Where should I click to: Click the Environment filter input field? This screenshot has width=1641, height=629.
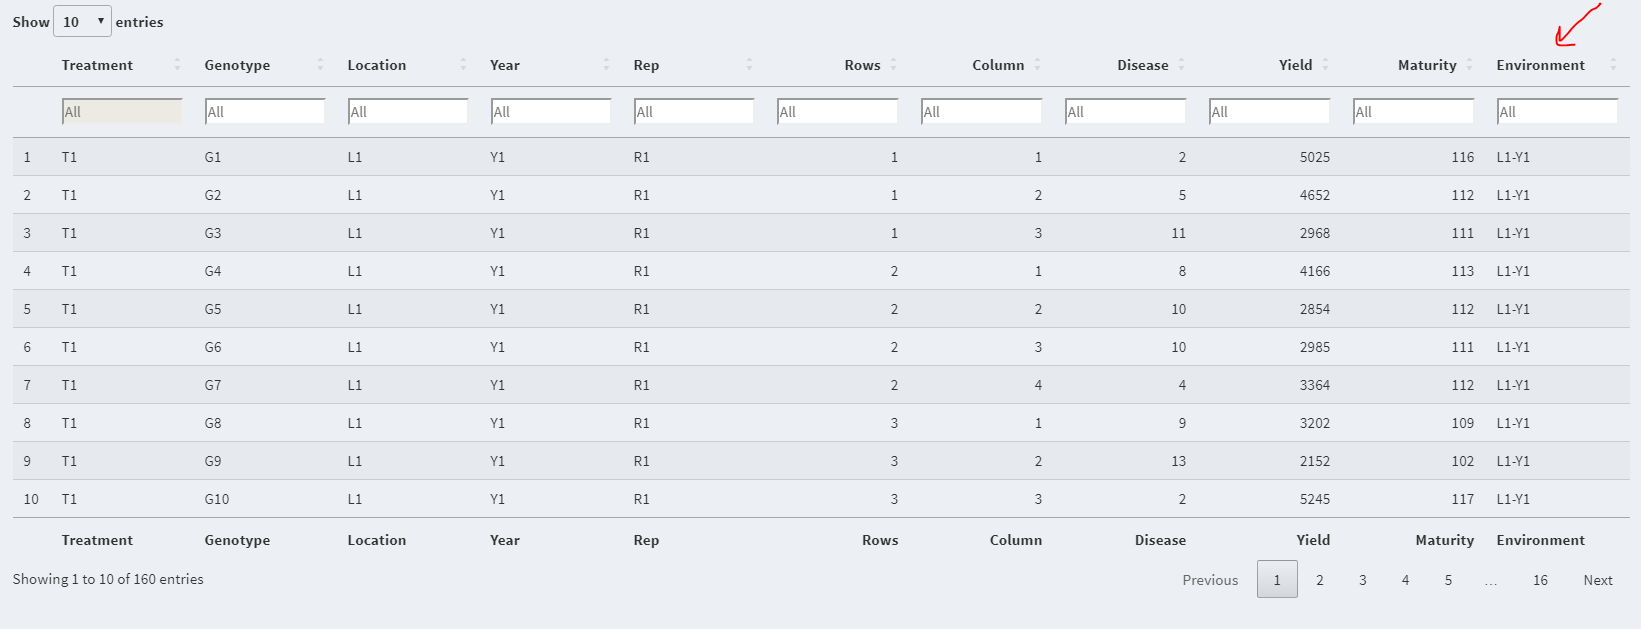(1557, 112)
